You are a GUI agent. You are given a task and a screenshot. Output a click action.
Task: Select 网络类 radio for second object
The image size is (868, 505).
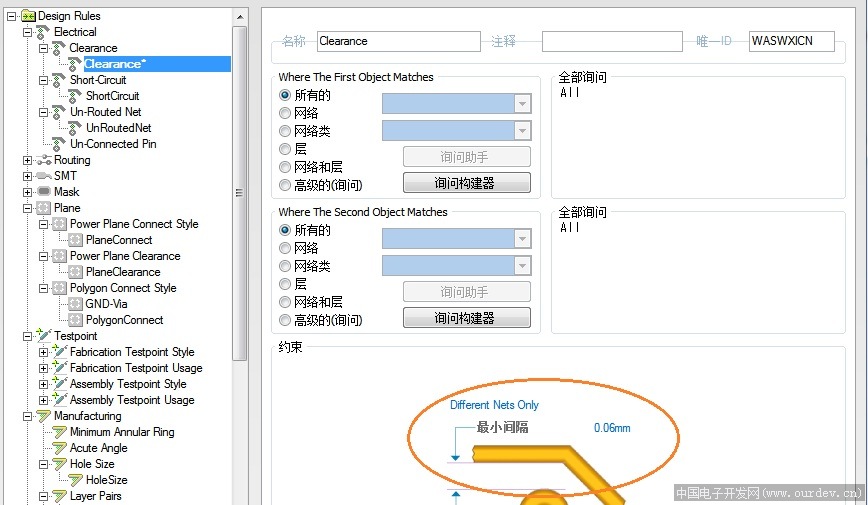(285, 266)
